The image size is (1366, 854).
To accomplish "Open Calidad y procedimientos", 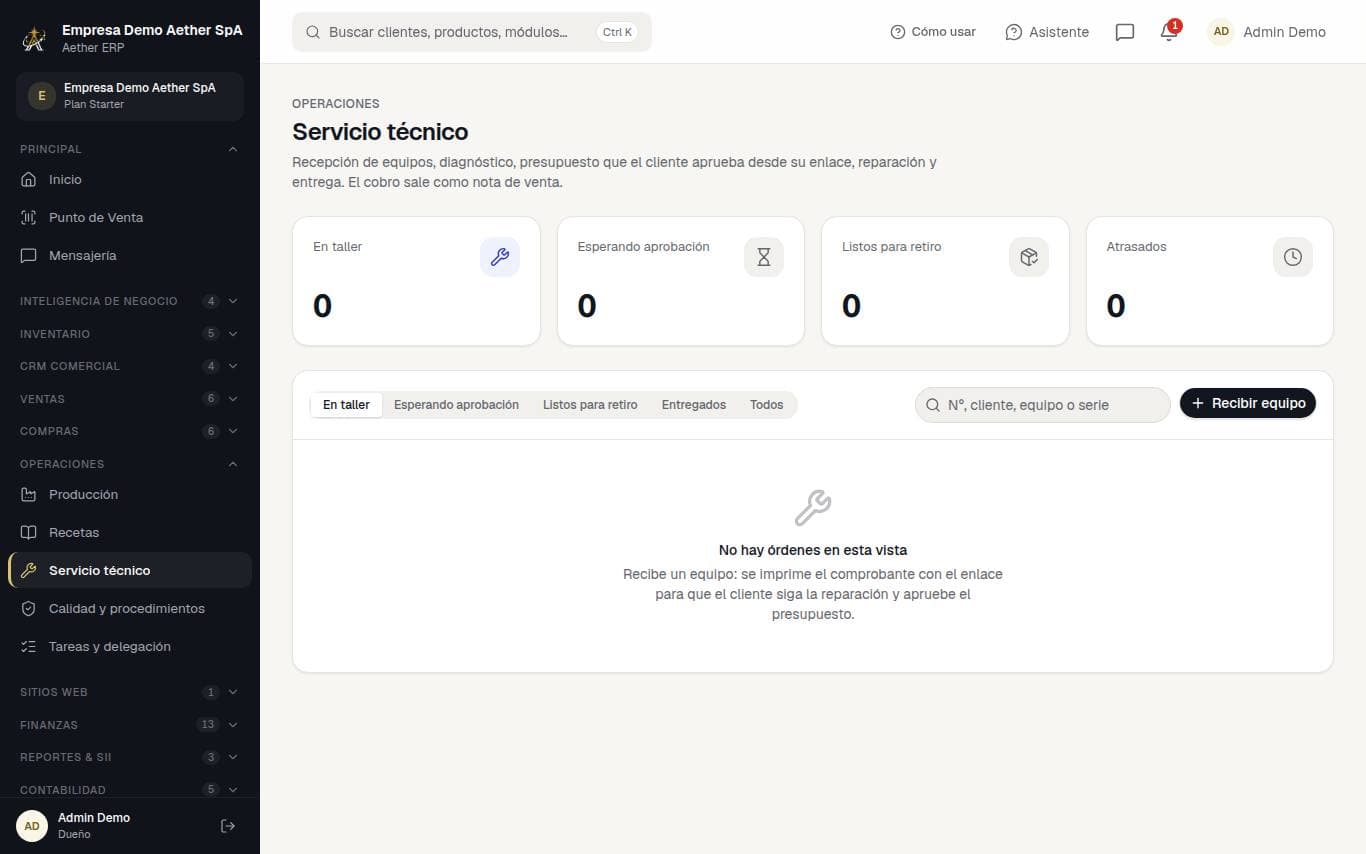I will pos(130,609).
